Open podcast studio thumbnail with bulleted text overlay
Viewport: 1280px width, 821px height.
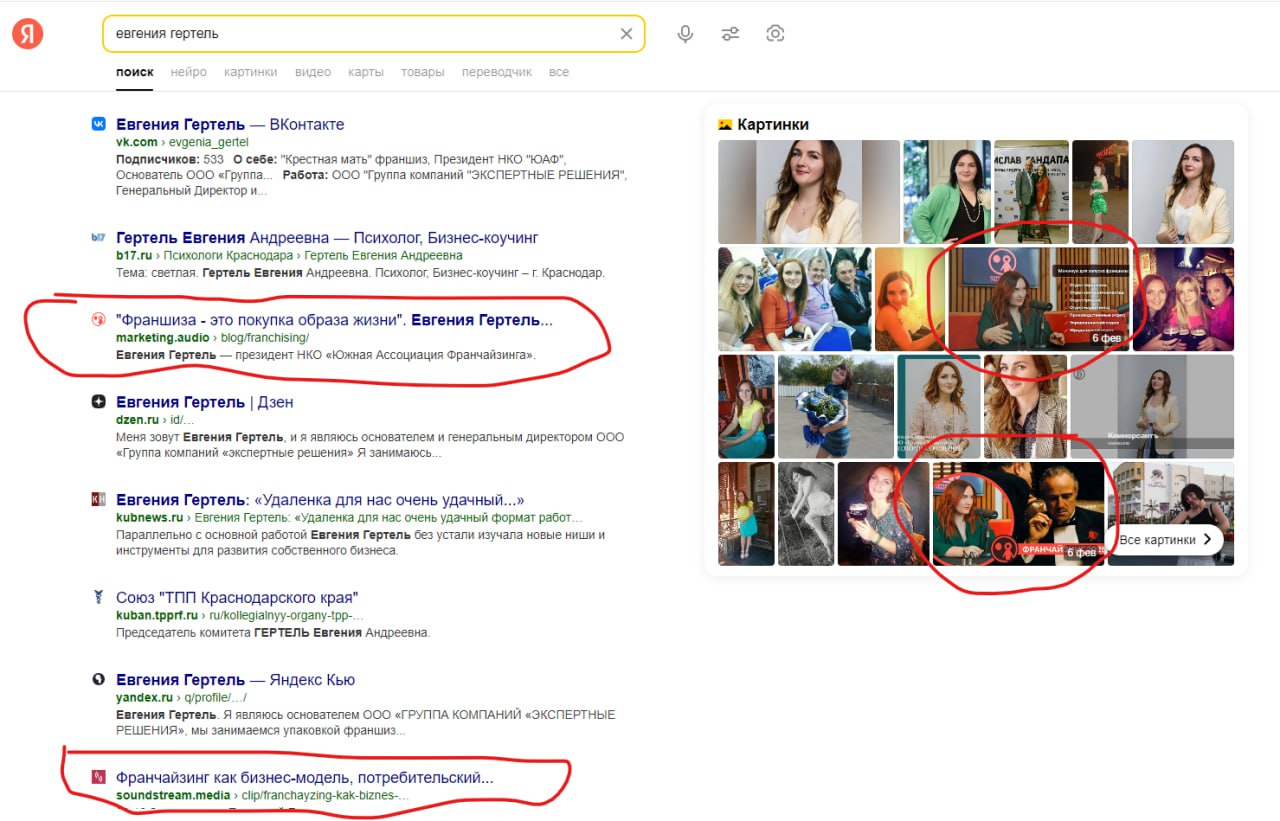click(x=1038, y=300)
